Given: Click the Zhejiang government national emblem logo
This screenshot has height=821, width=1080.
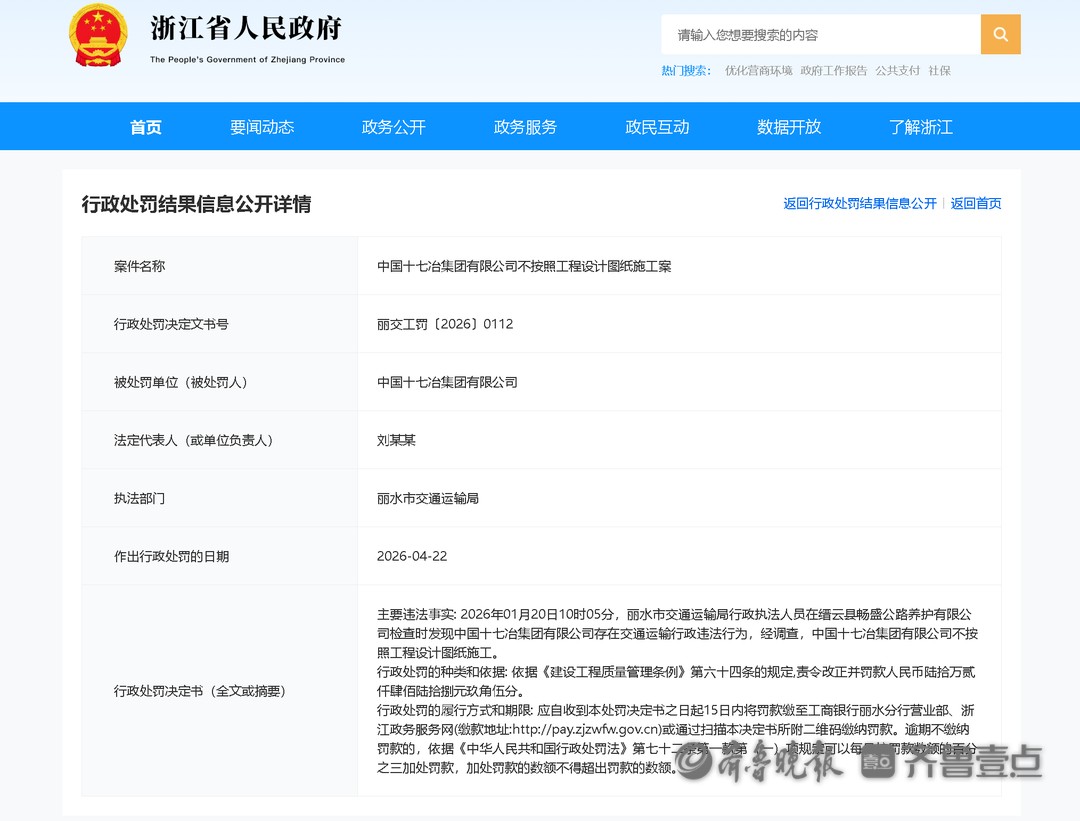Looking at the screenshot, I should click(98, 36).
